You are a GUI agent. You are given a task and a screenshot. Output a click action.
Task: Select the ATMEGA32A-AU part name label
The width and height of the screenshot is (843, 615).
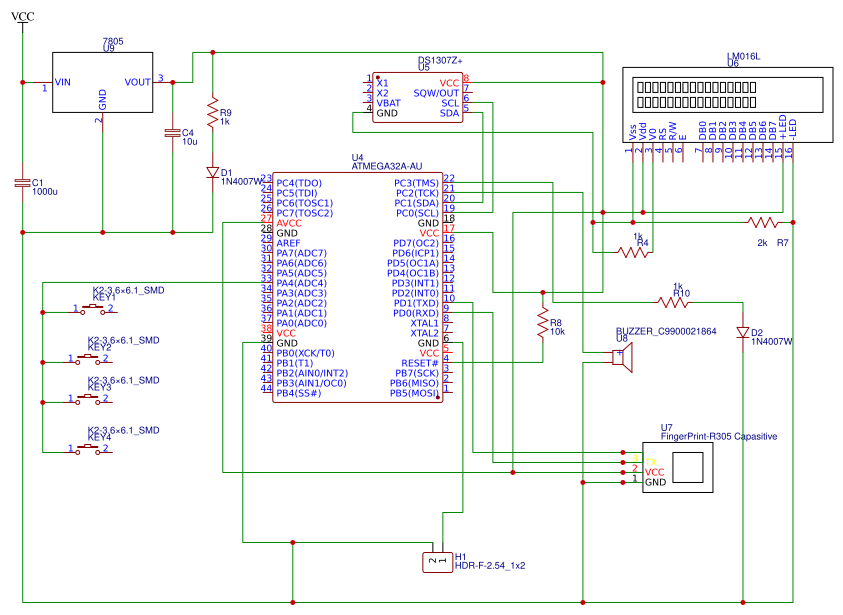pyautogui.click(x=387, y=167)
